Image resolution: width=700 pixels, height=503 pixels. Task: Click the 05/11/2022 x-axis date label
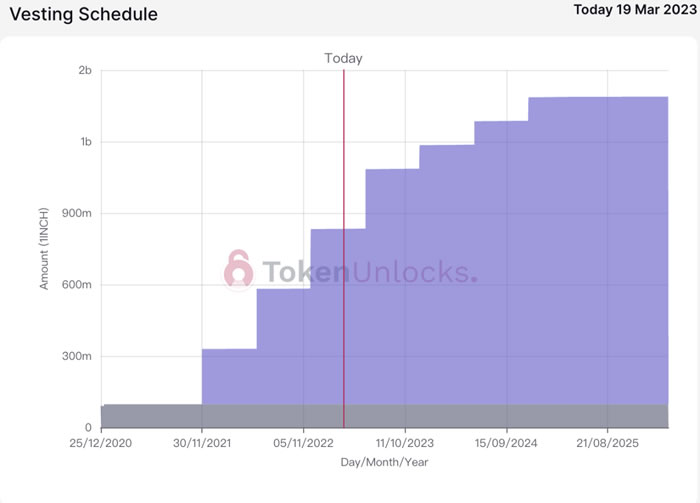[x=303, y=443]
